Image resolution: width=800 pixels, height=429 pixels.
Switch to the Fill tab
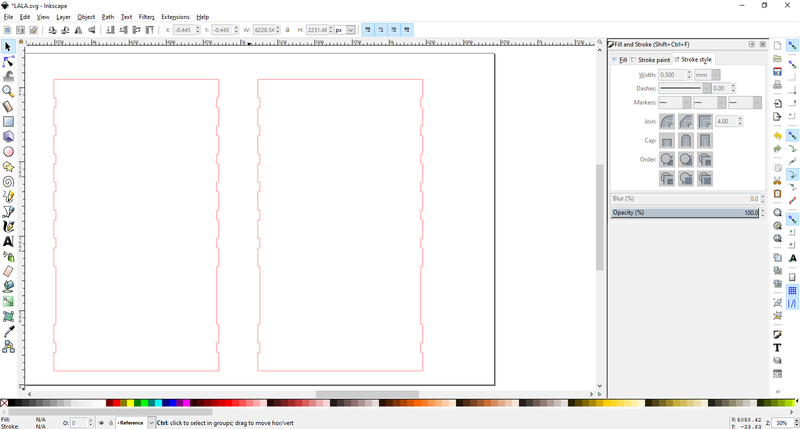(x=620, y=60)
